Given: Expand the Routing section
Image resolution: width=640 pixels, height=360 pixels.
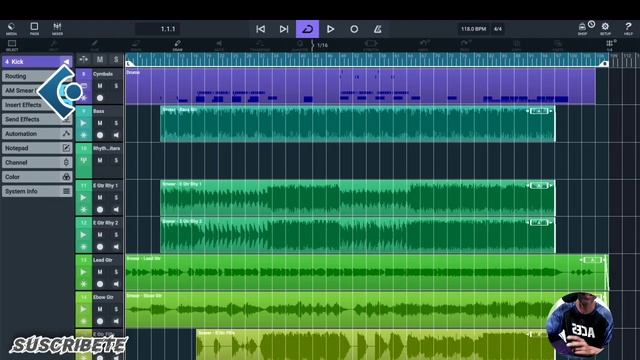Looking at the screenshot, I should 37,76.
